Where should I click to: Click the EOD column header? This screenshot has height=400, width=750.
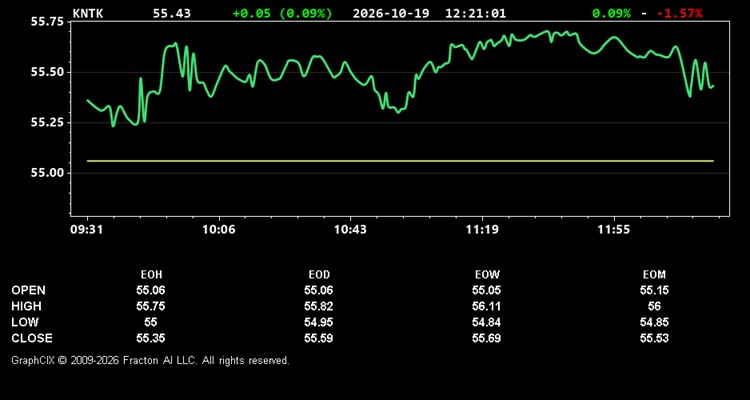(319, 275)
